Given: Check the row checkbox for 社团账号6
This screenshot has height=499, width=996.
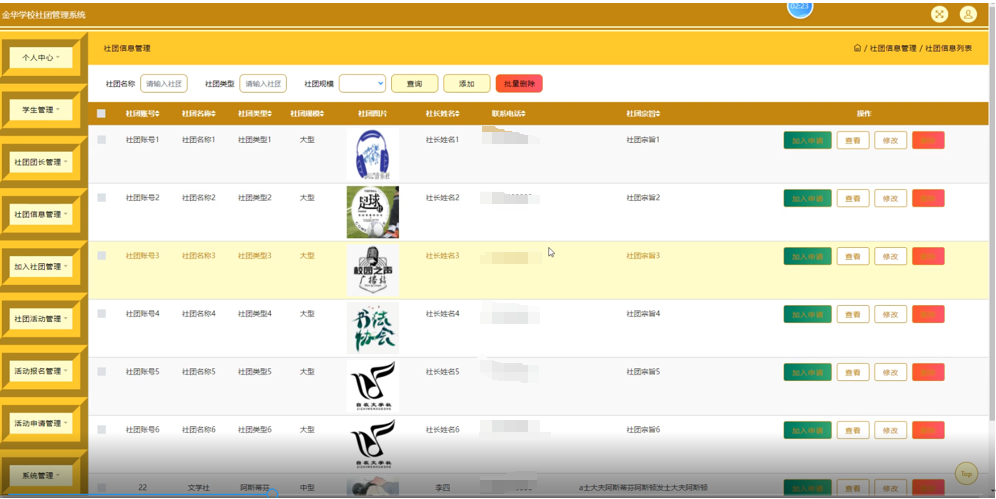Looking at the screenshot, I should 102,430.
